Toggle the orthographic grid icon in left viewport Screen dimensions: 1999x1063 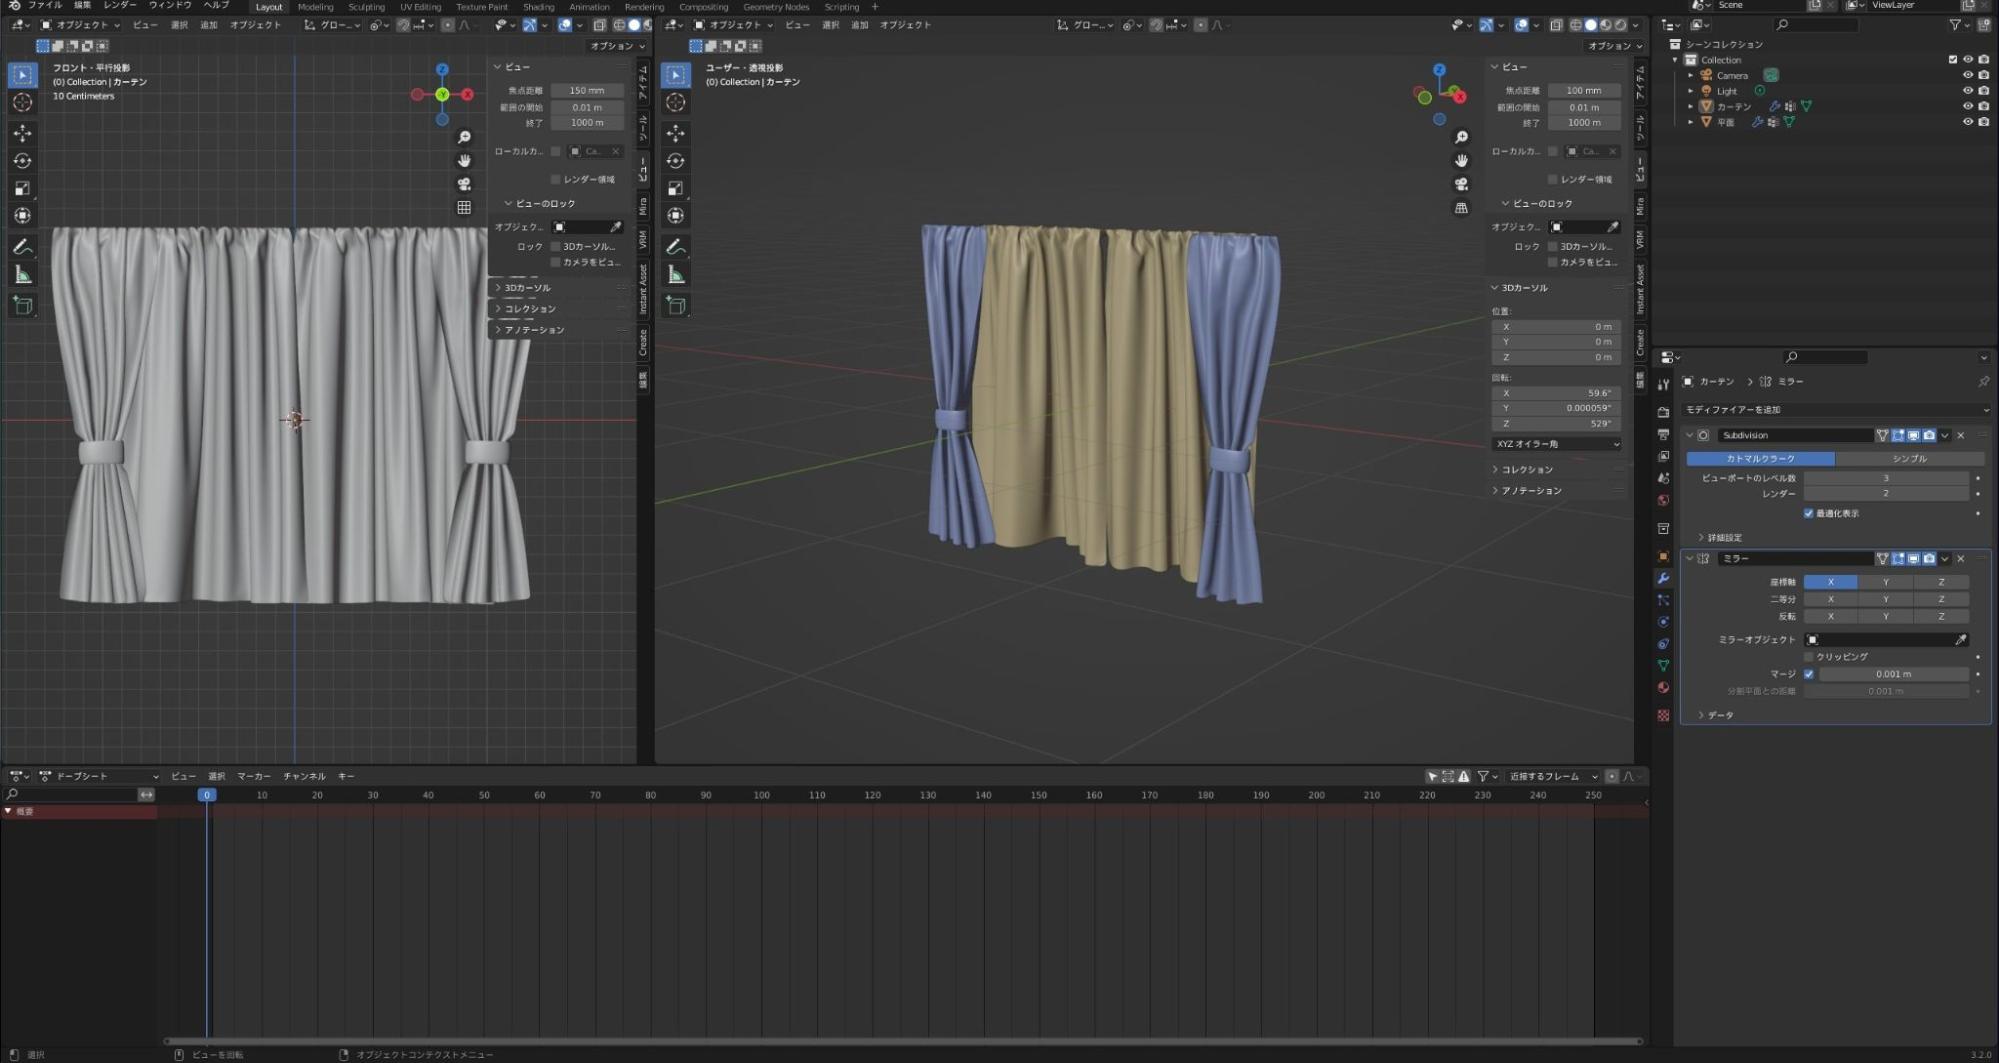click(x=464, y=208)
